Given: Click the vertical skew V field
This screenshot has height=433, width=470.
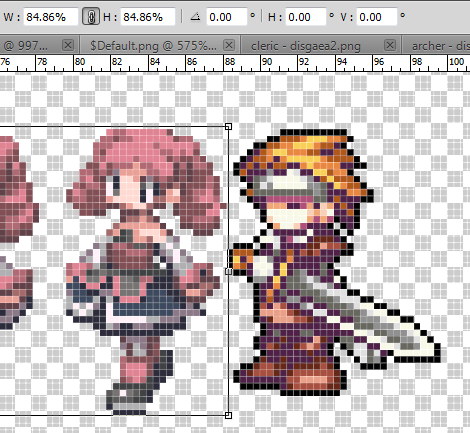Looking at the screenshot, I should click(377, 17).
